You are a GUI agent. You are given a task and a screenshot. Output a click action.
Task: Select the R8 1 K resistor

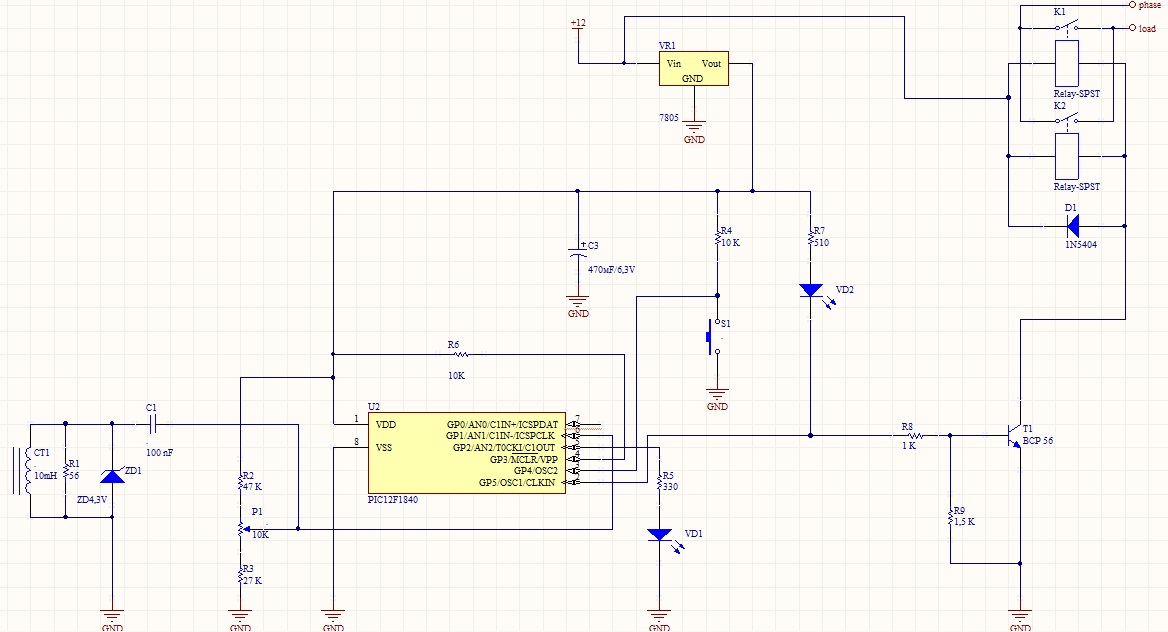914,435
